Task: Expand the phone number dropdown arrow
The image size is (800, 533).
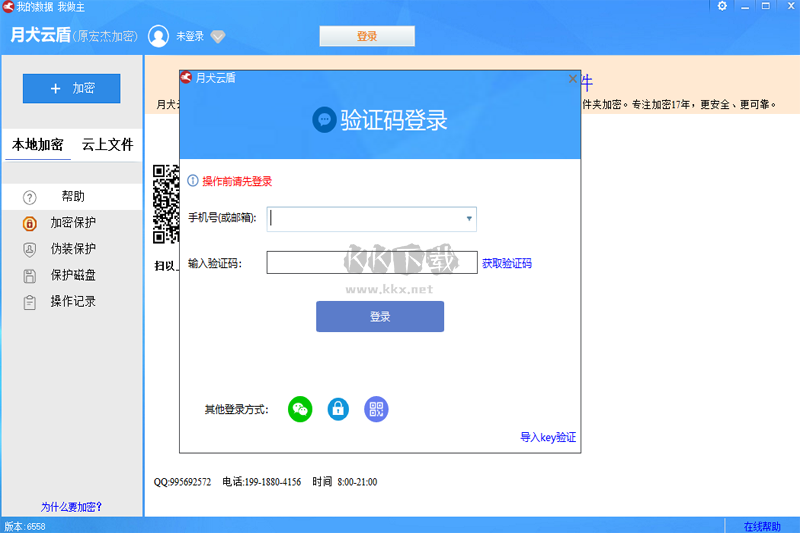Action: [x=469, y=219]
